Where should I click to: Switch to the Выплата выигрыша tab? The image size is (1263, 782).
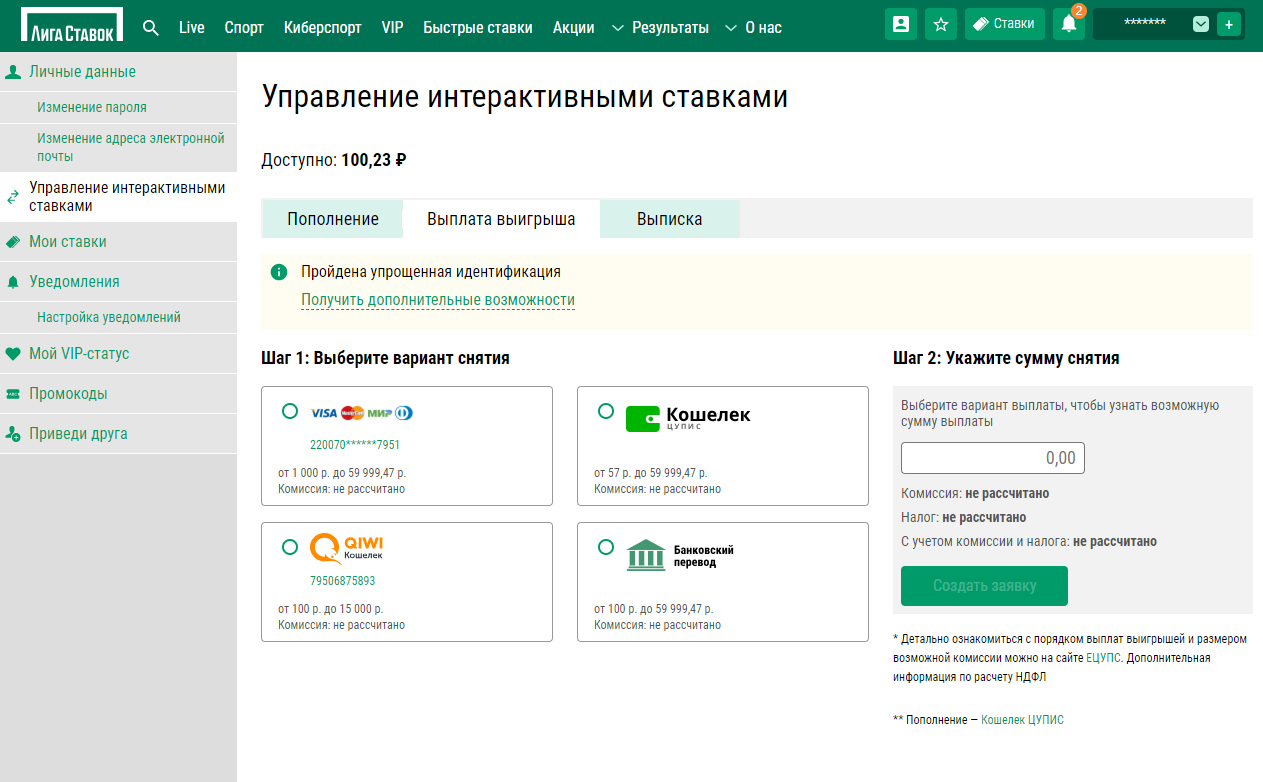pyautogui.click(x=501, y=219)
